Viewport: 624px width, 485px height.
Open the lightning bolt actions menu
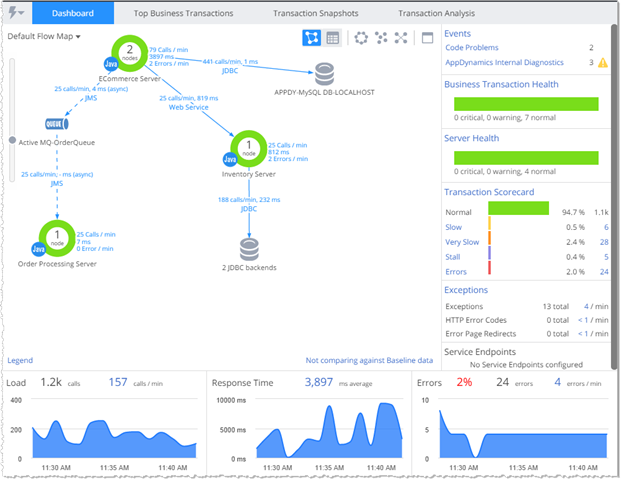tap(16, 13)
